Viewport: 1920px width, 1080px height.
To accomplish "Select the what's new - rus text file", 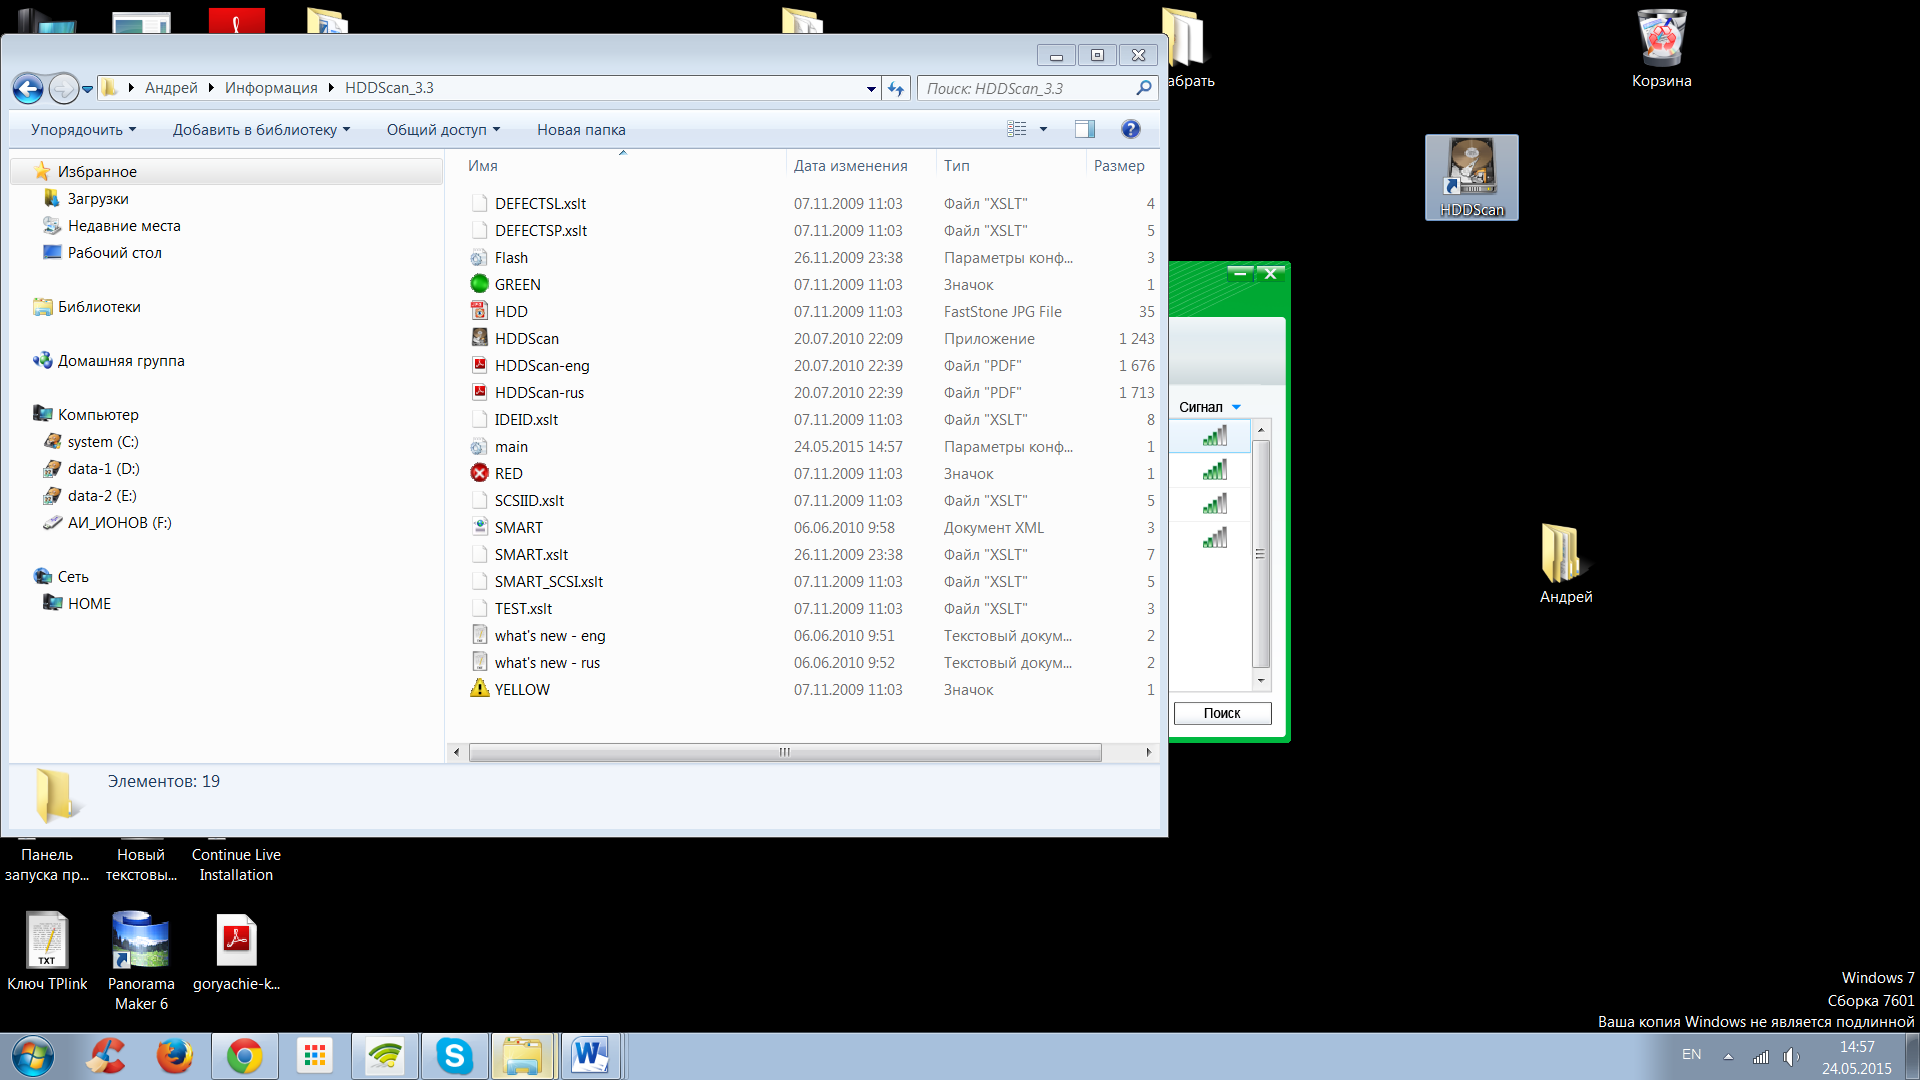I will 547,663.
